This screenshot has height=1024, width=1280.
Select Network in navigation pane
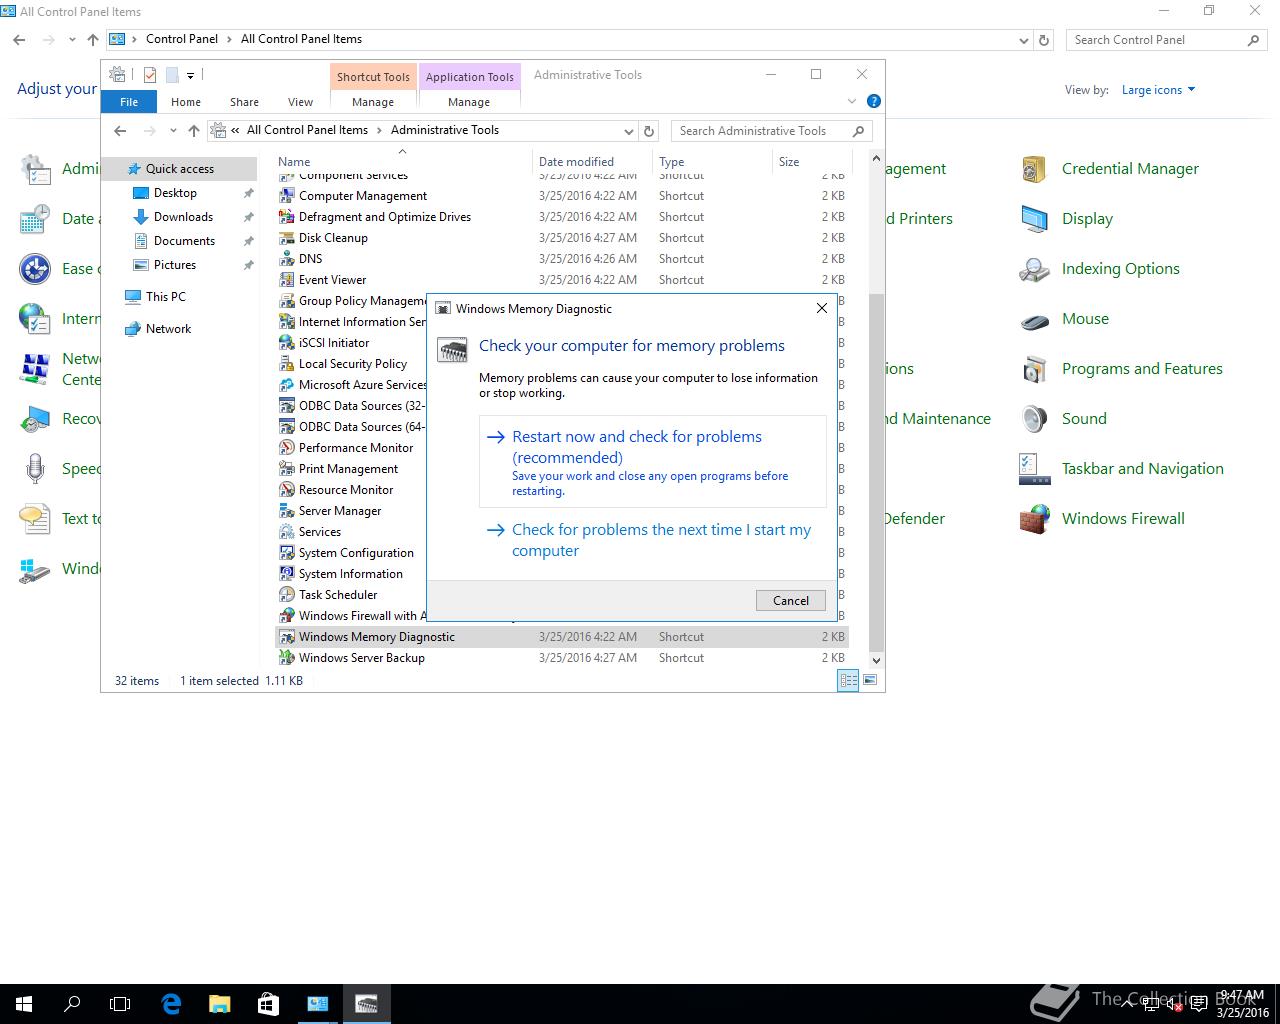(x=168, y=329)
